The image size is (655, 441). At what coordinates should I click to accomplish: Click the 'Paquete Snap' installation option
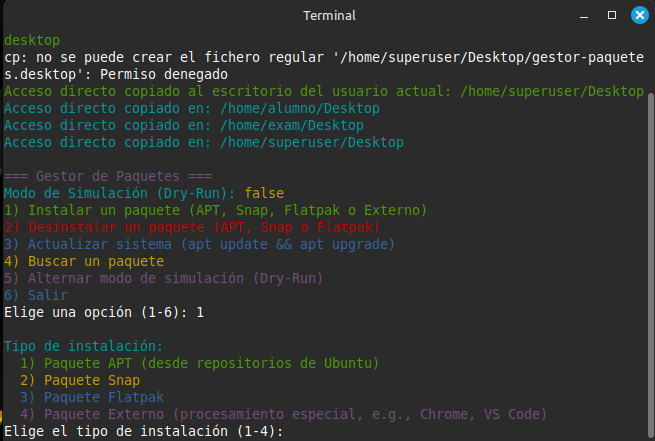80,380
